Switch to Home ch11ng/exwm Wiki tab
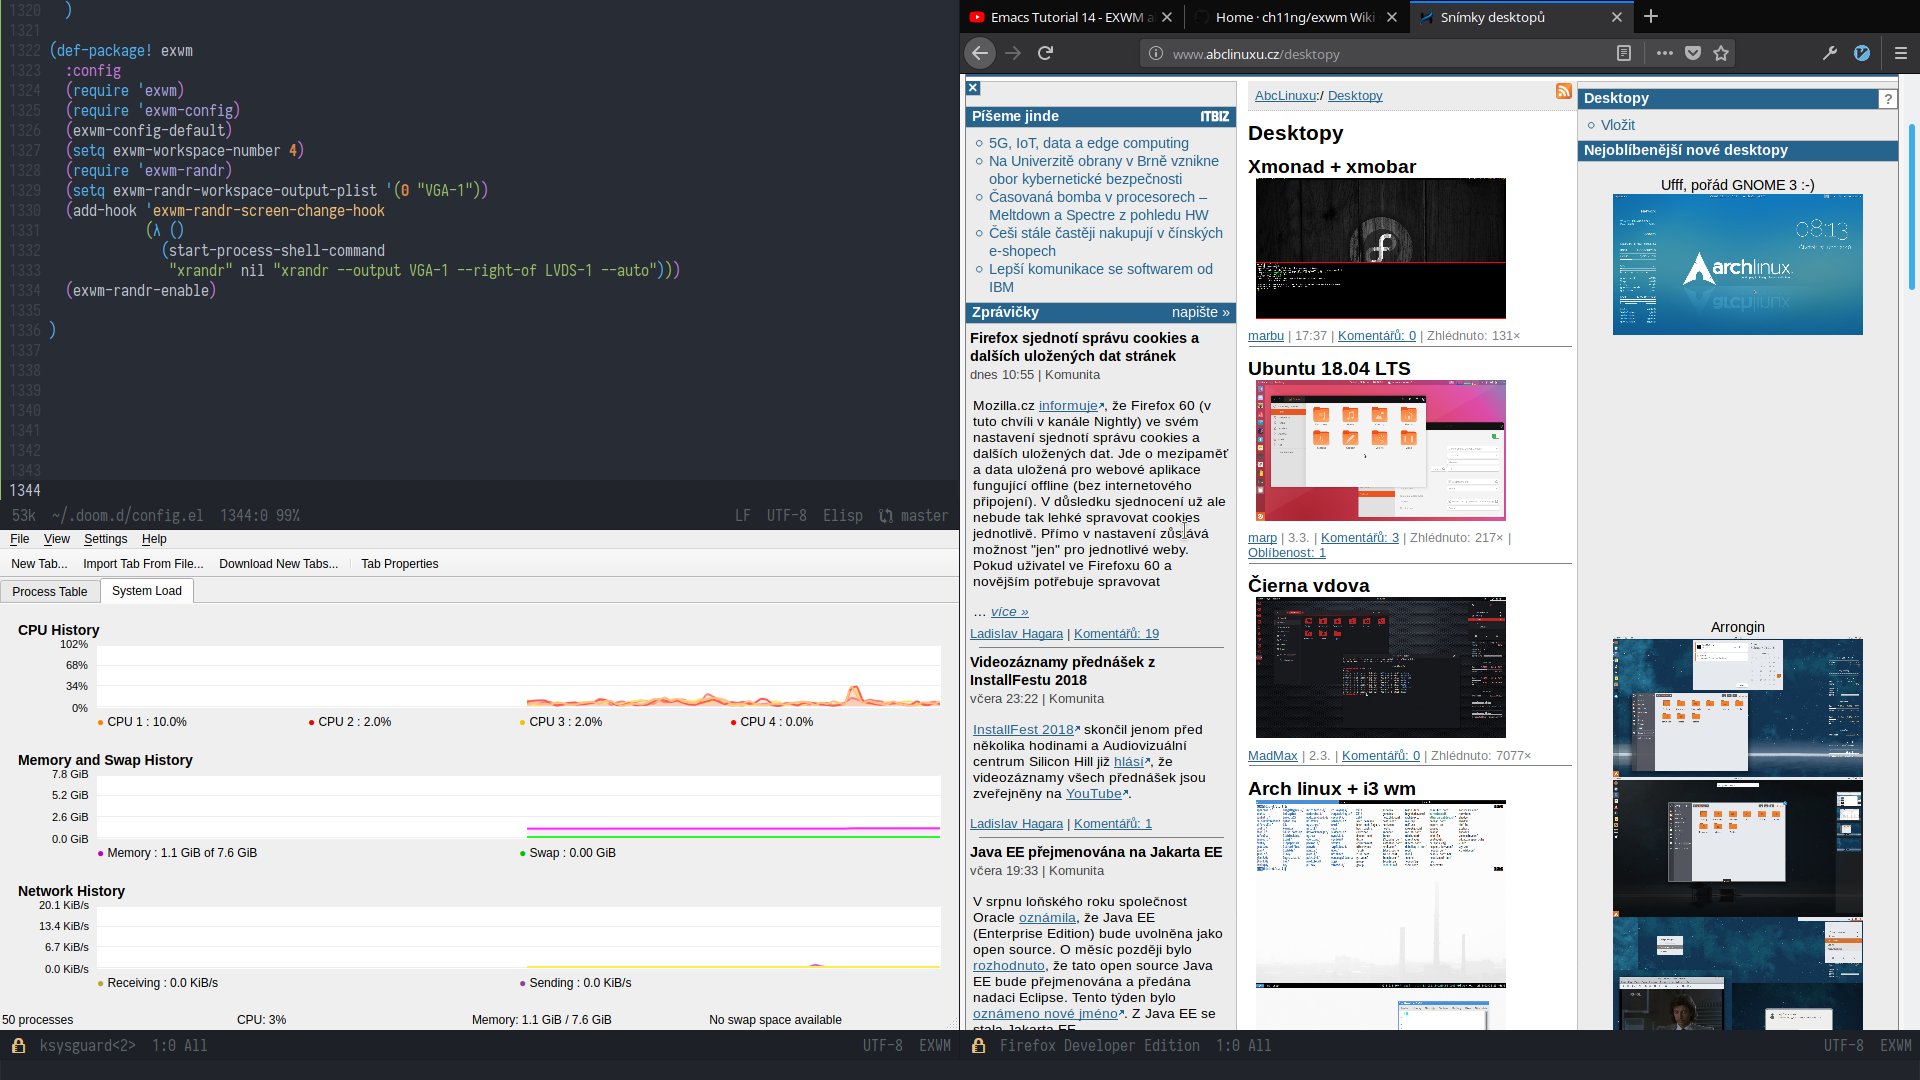The height and width of the screenshot is (1080, 1920). (1295, 17)
